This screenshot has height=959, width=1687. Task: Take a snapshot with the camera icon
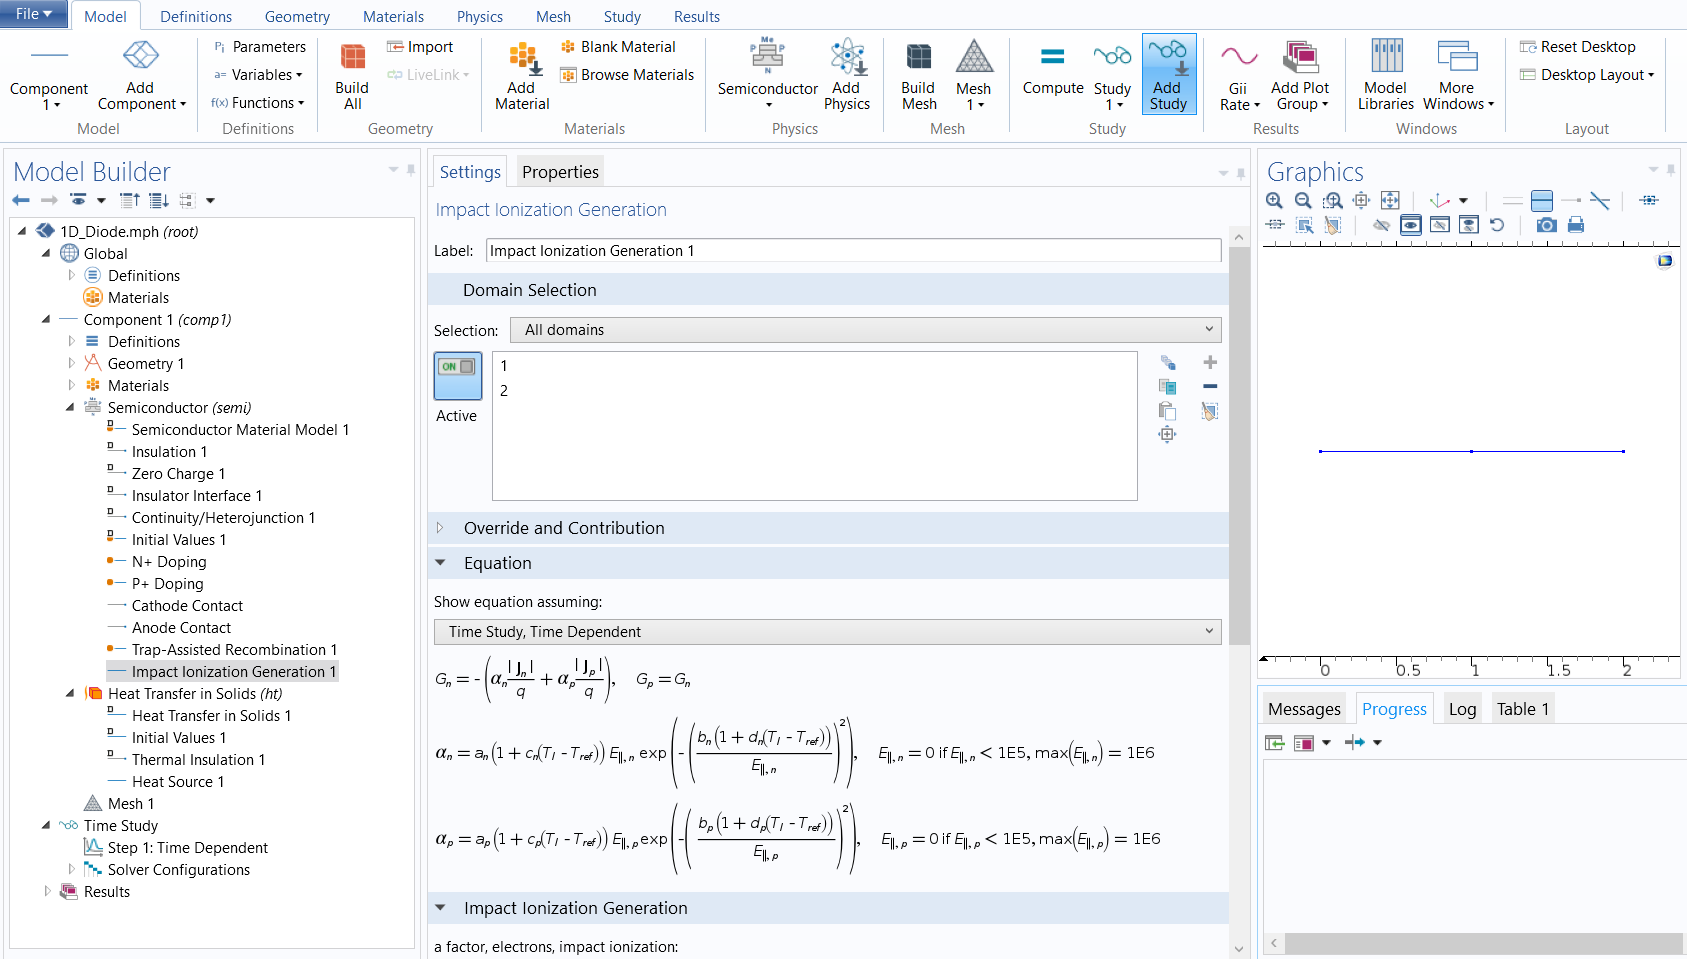tap(1546, 225)
